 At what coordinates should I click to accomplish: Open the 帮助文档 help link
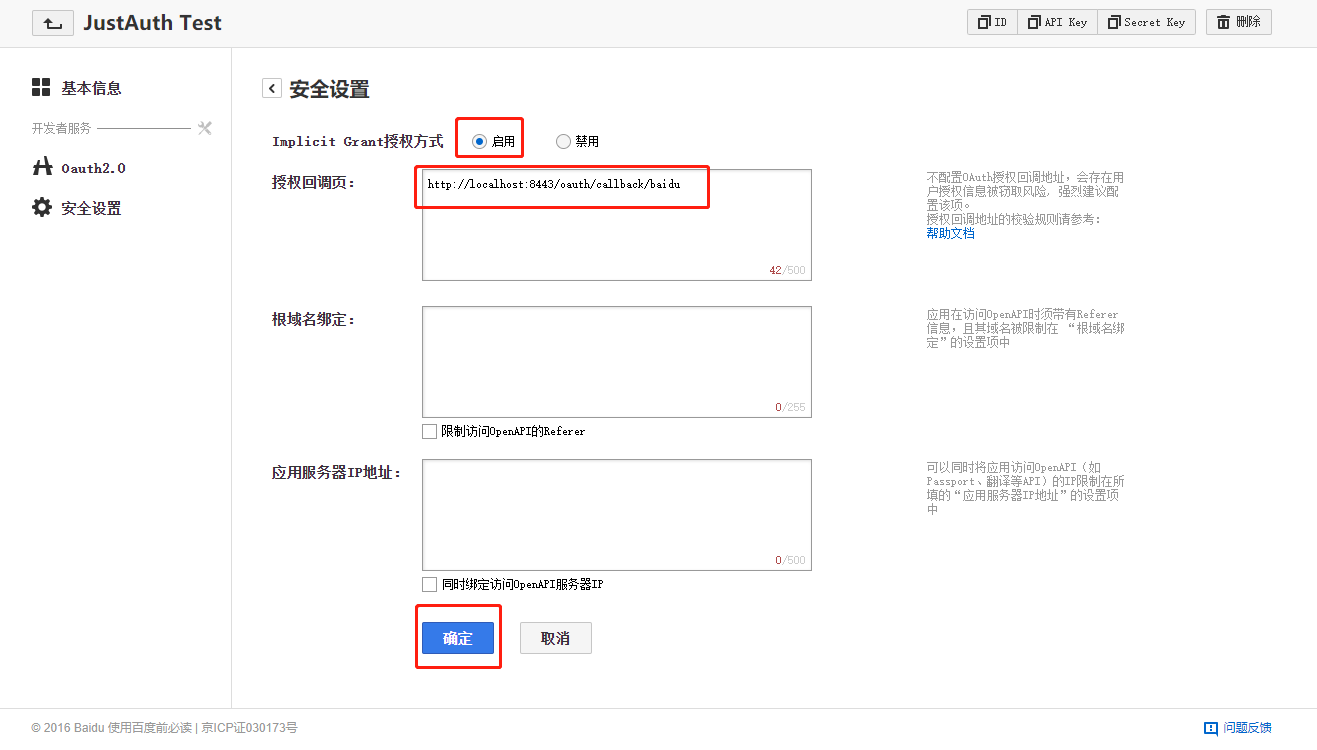(x=950, y=233)
